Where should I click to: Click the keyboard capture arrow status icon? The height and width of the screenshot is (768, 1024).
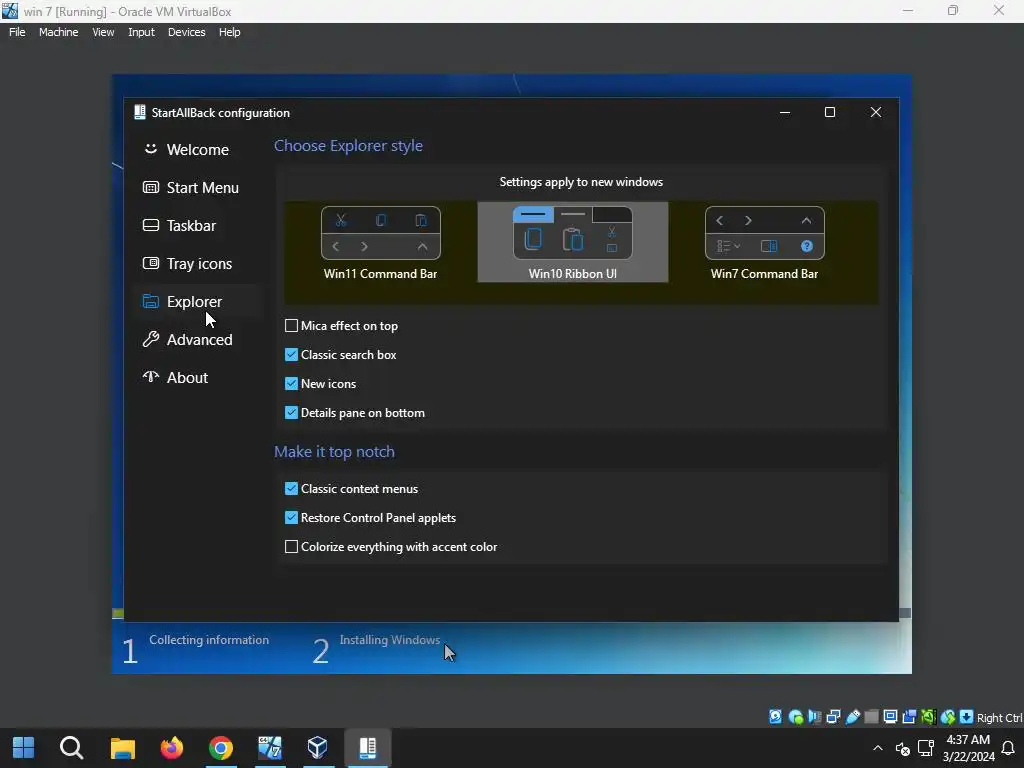(x=967, y=717)
